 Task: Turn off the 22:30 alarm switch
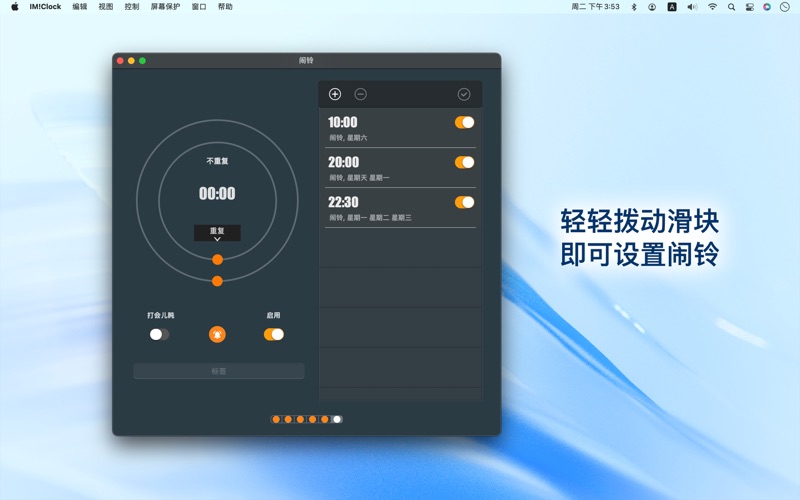(x=464, y=202)
